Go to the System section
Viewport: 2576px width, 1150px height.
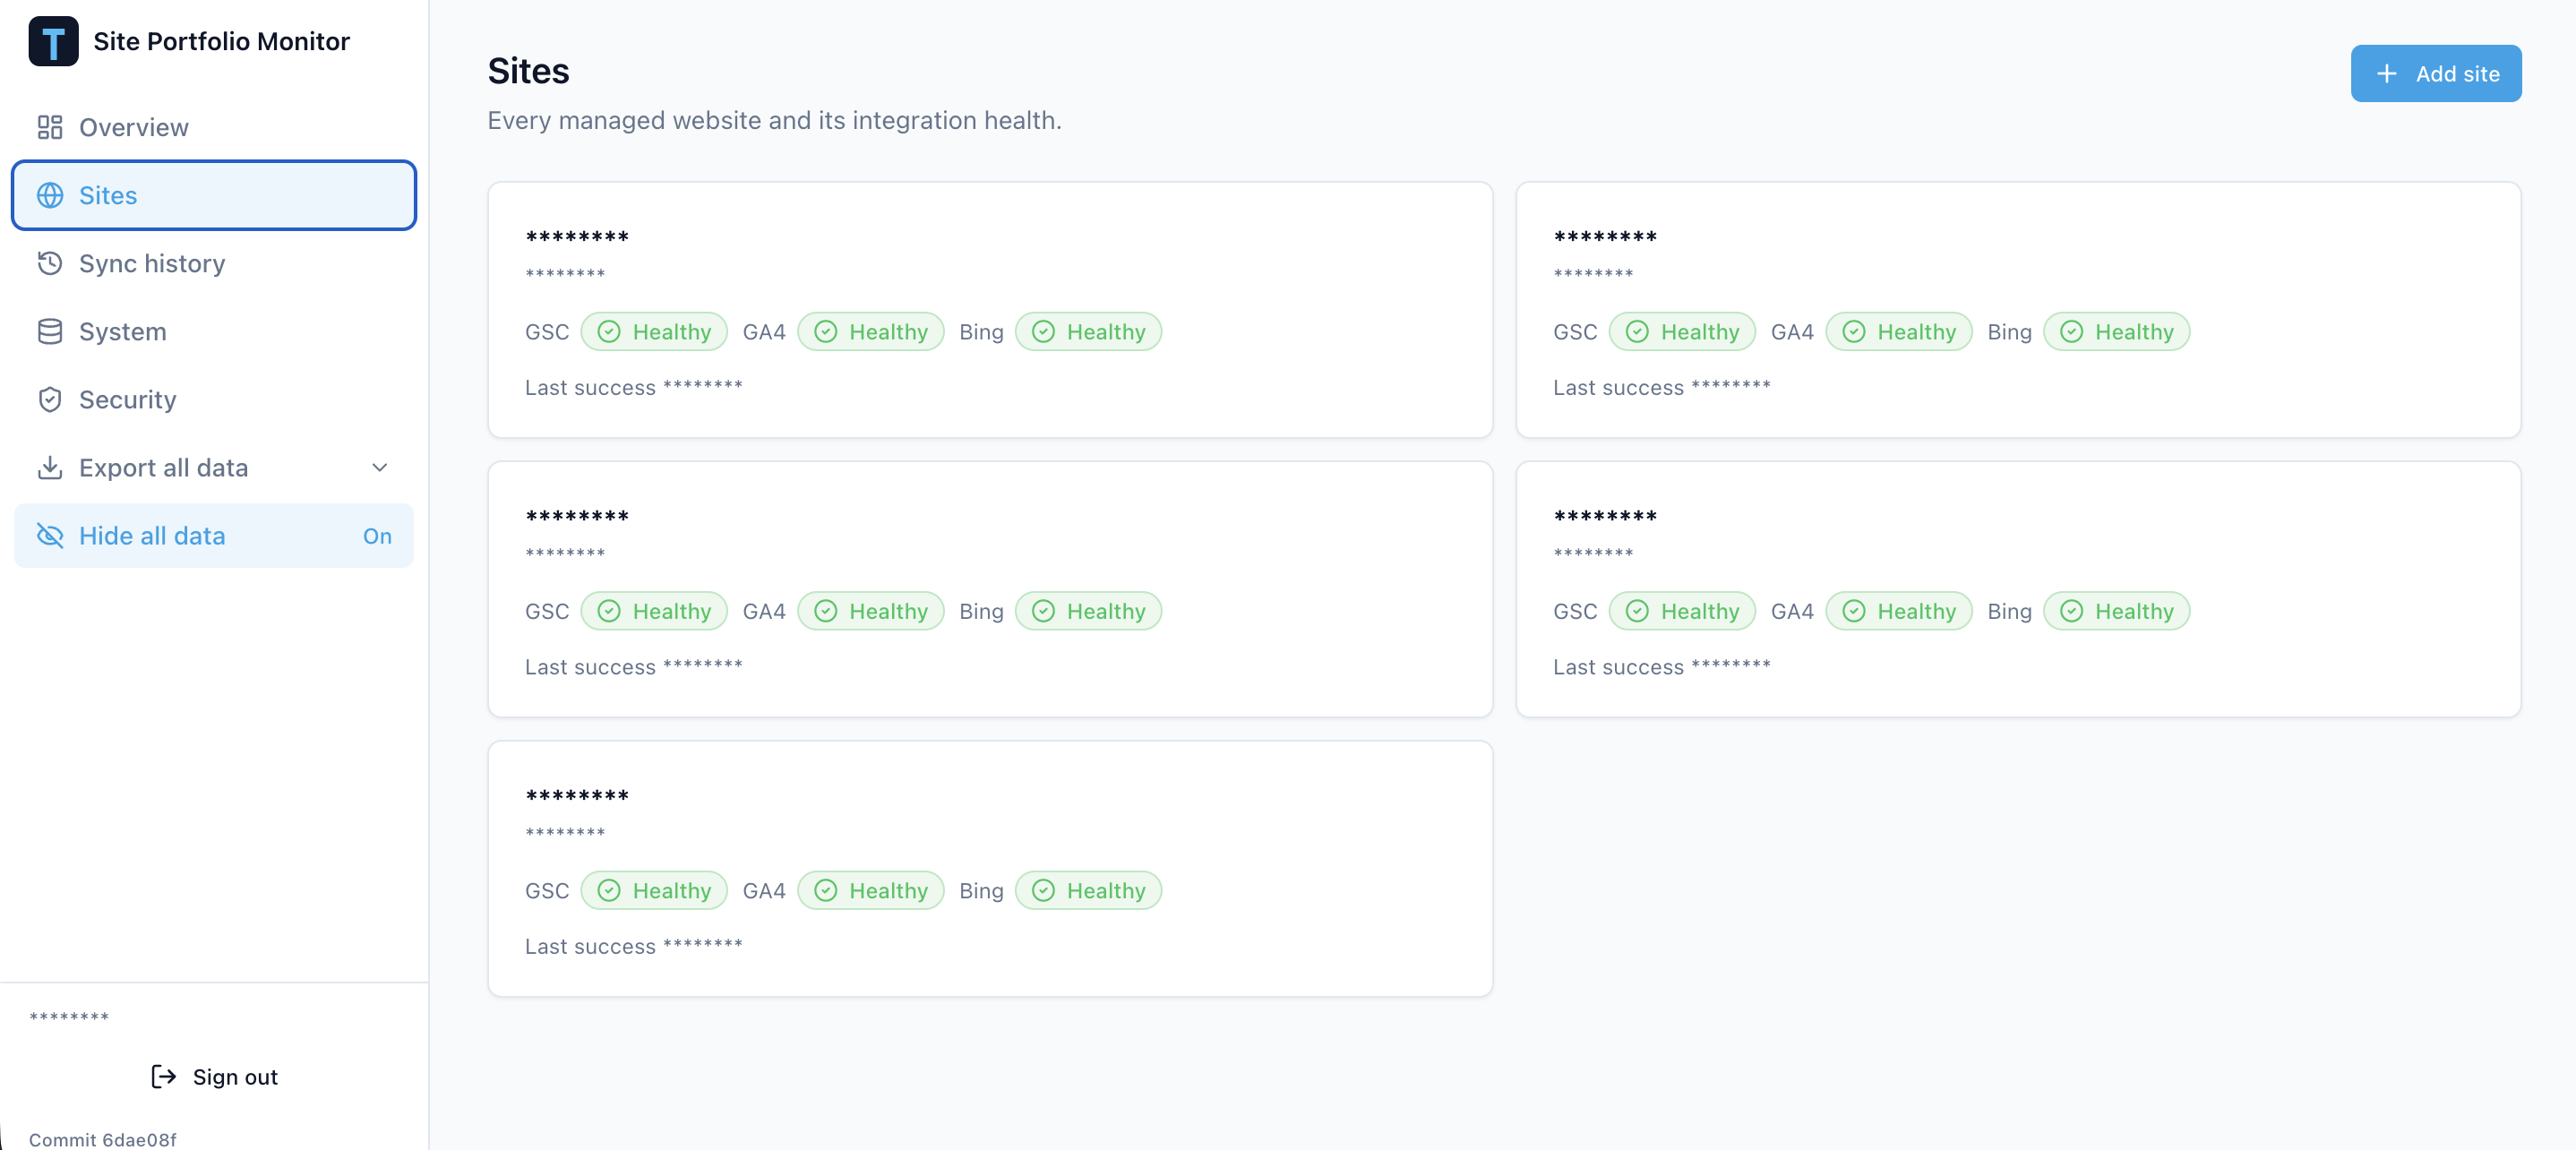click(214, 331)
